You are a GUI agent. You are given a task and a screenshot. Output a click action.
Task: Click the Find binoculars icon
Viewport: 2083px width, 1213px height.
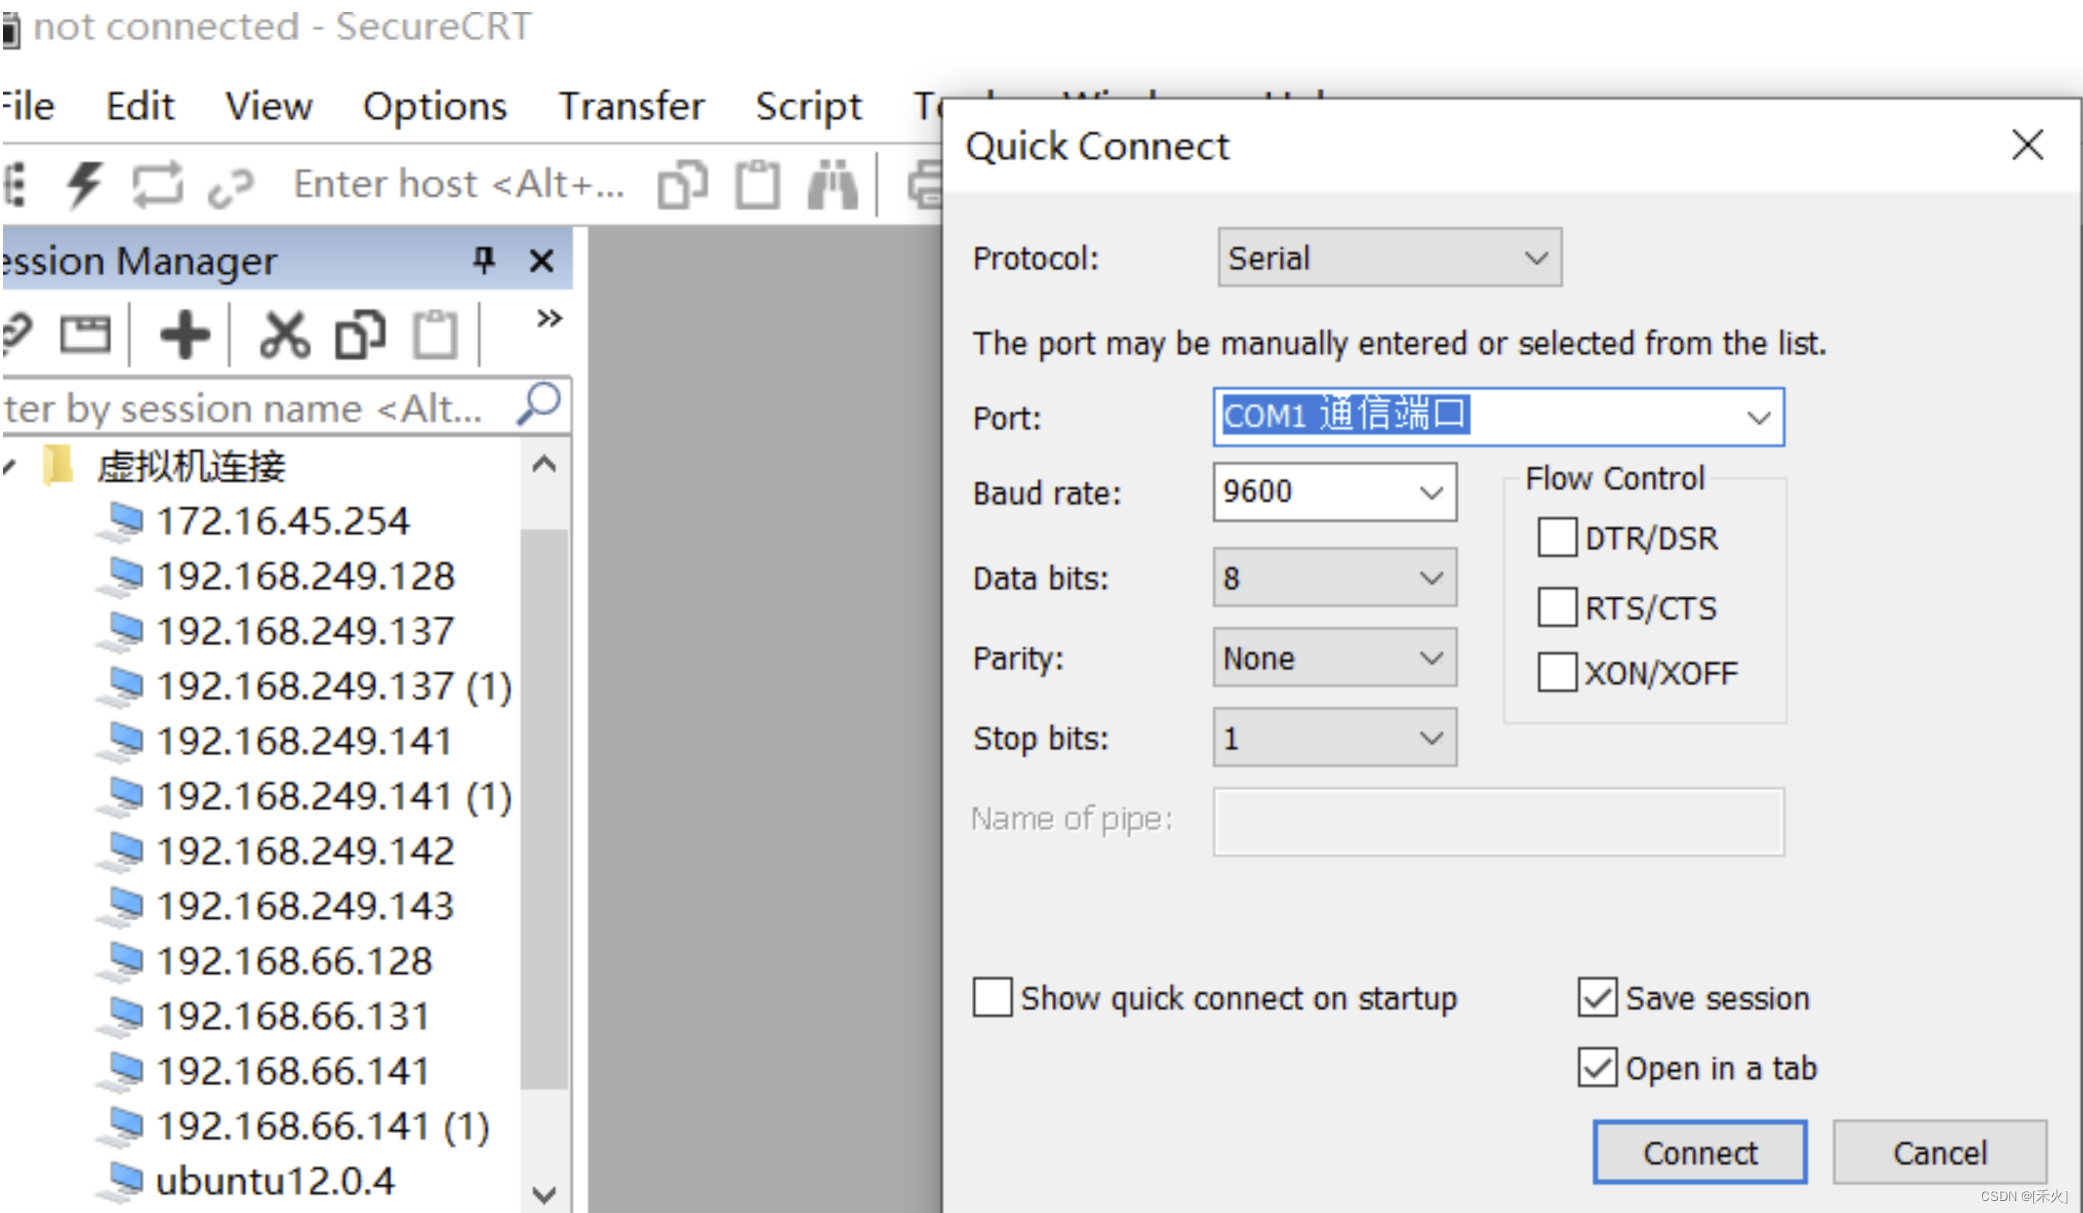(x=832, y=185)
